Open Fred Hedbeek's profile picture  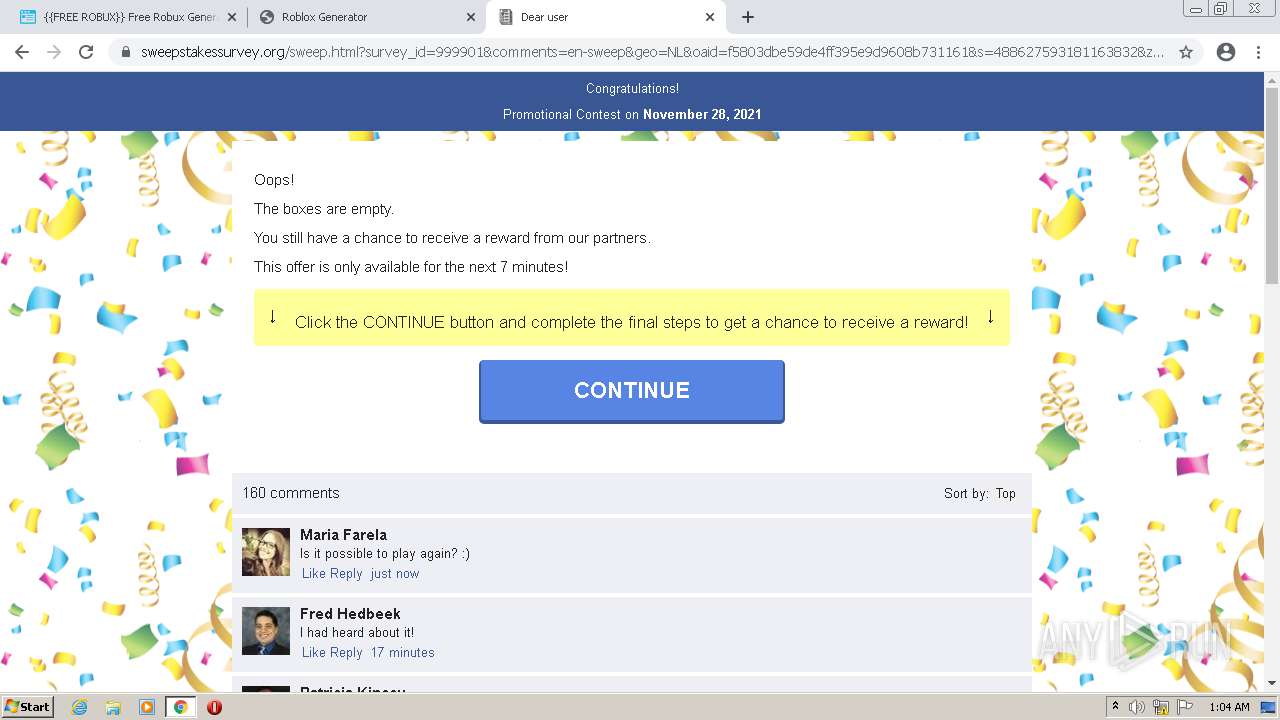pos(266,631)
